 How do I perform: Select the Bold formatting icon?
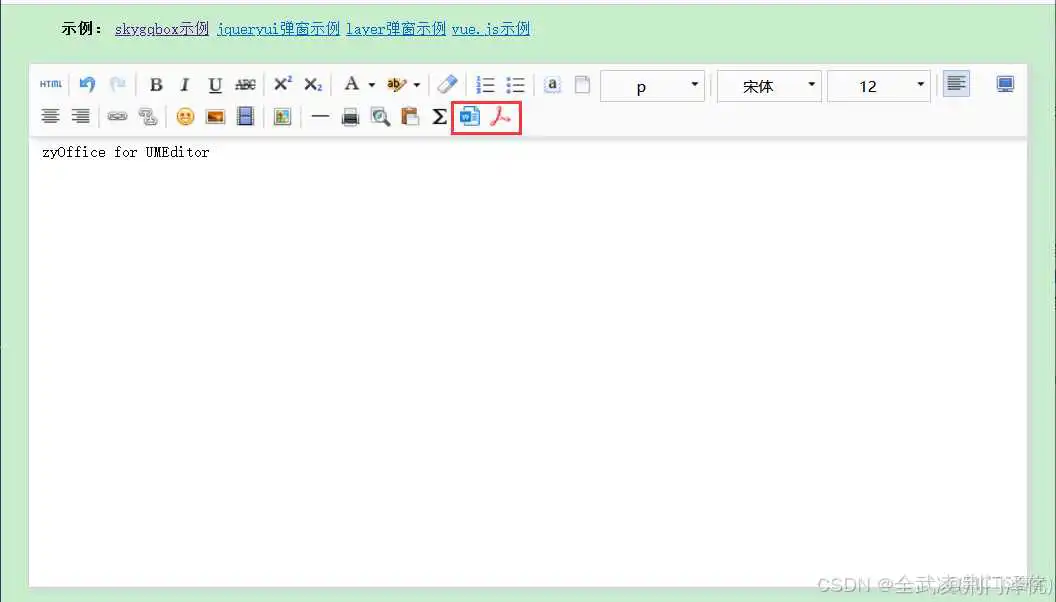point(156,85)
